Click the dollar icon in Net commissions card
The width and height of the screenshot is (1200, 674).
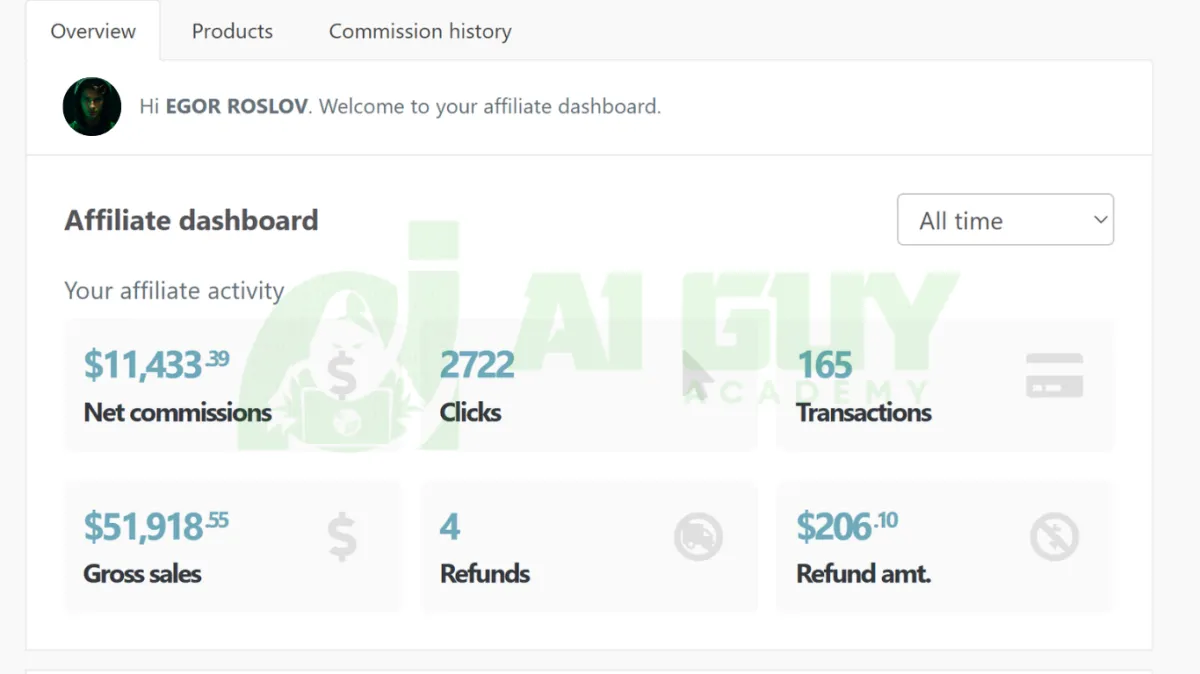click(342, 376)
